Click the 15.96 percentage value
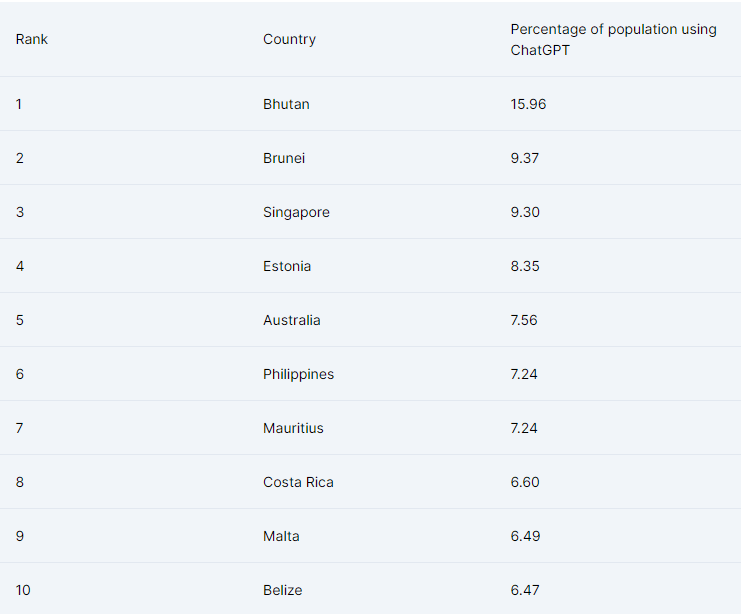Viewport: 741px width, 614px height. point(528,104)
